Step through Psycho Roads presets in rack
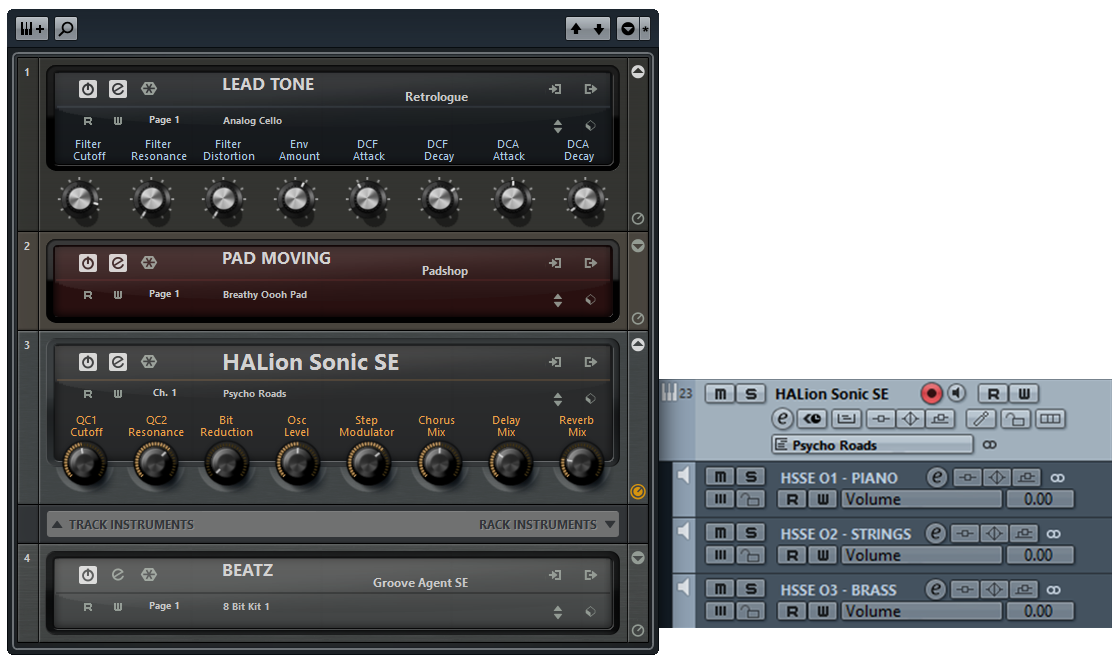This screenshot has height=662, width=1120. point(558,398)
